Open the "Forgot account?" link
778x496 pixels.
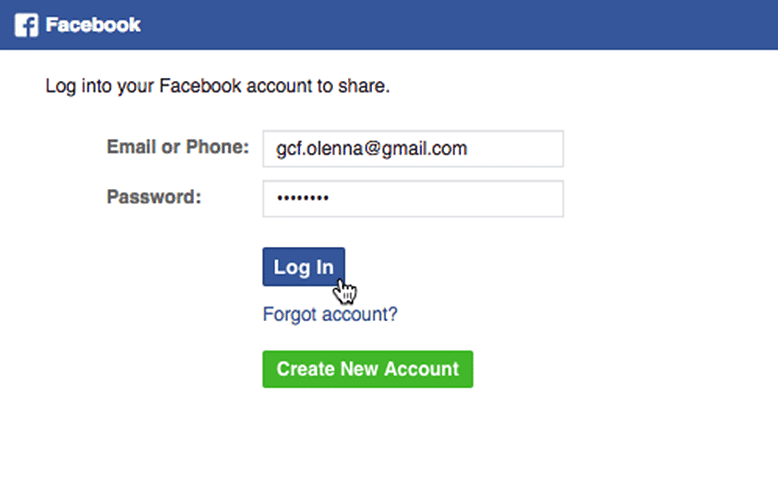click(x=330, y=314)
